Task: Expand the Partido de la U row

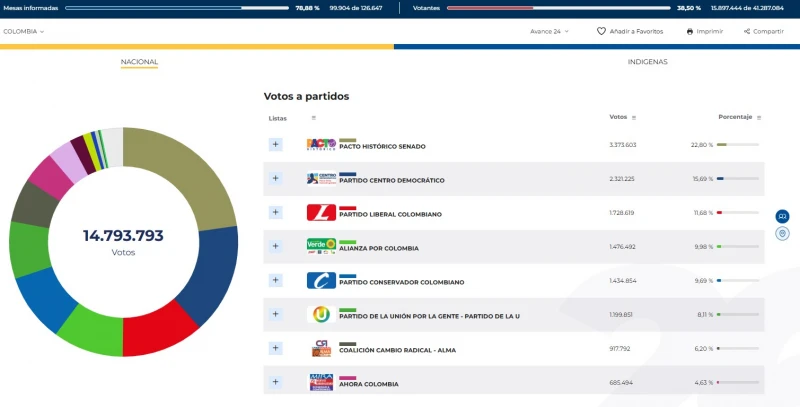Action: tap(276, 314)
